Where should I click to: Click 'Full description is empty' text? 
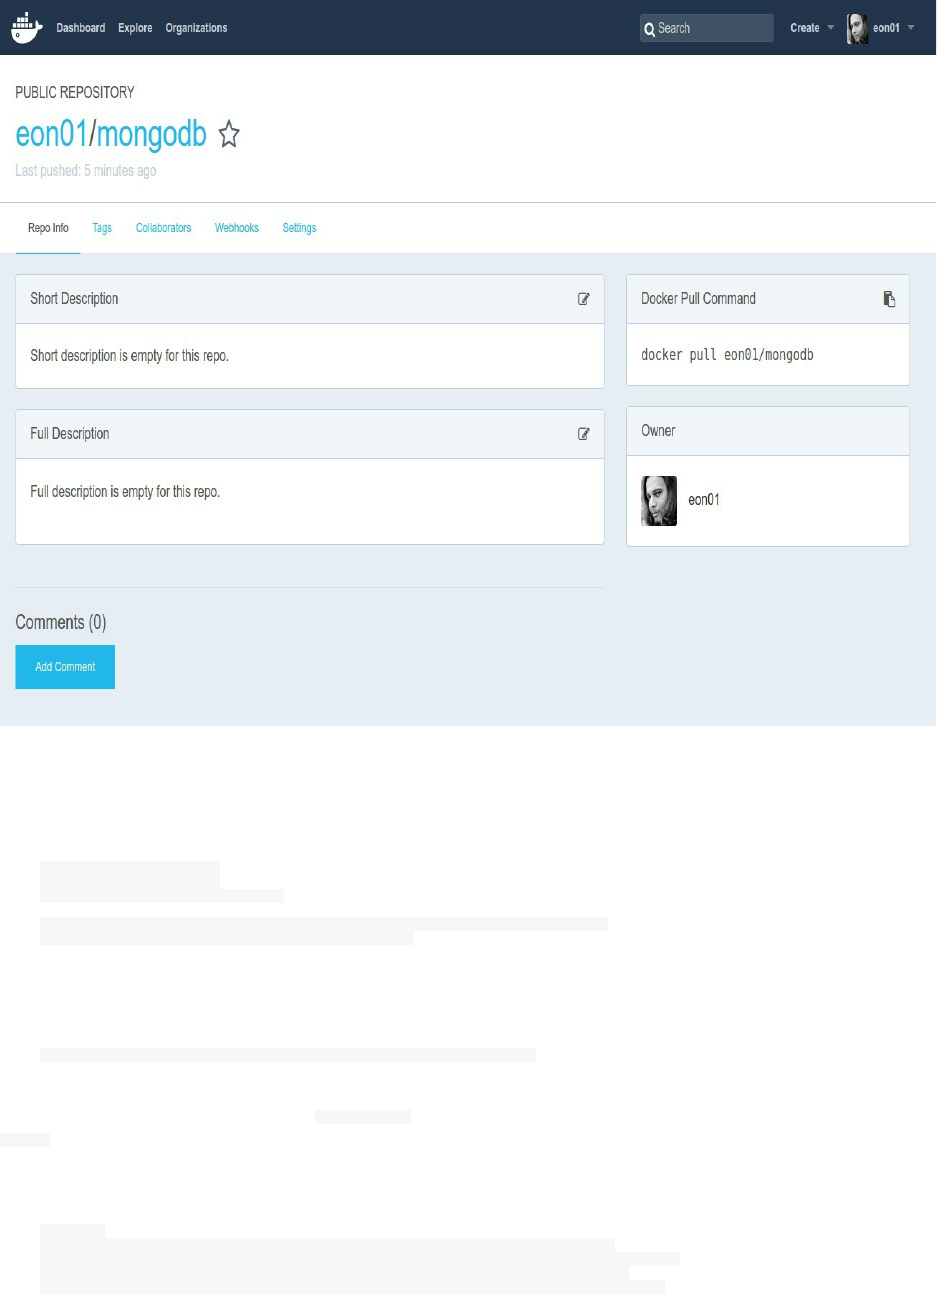coord(125,492)
